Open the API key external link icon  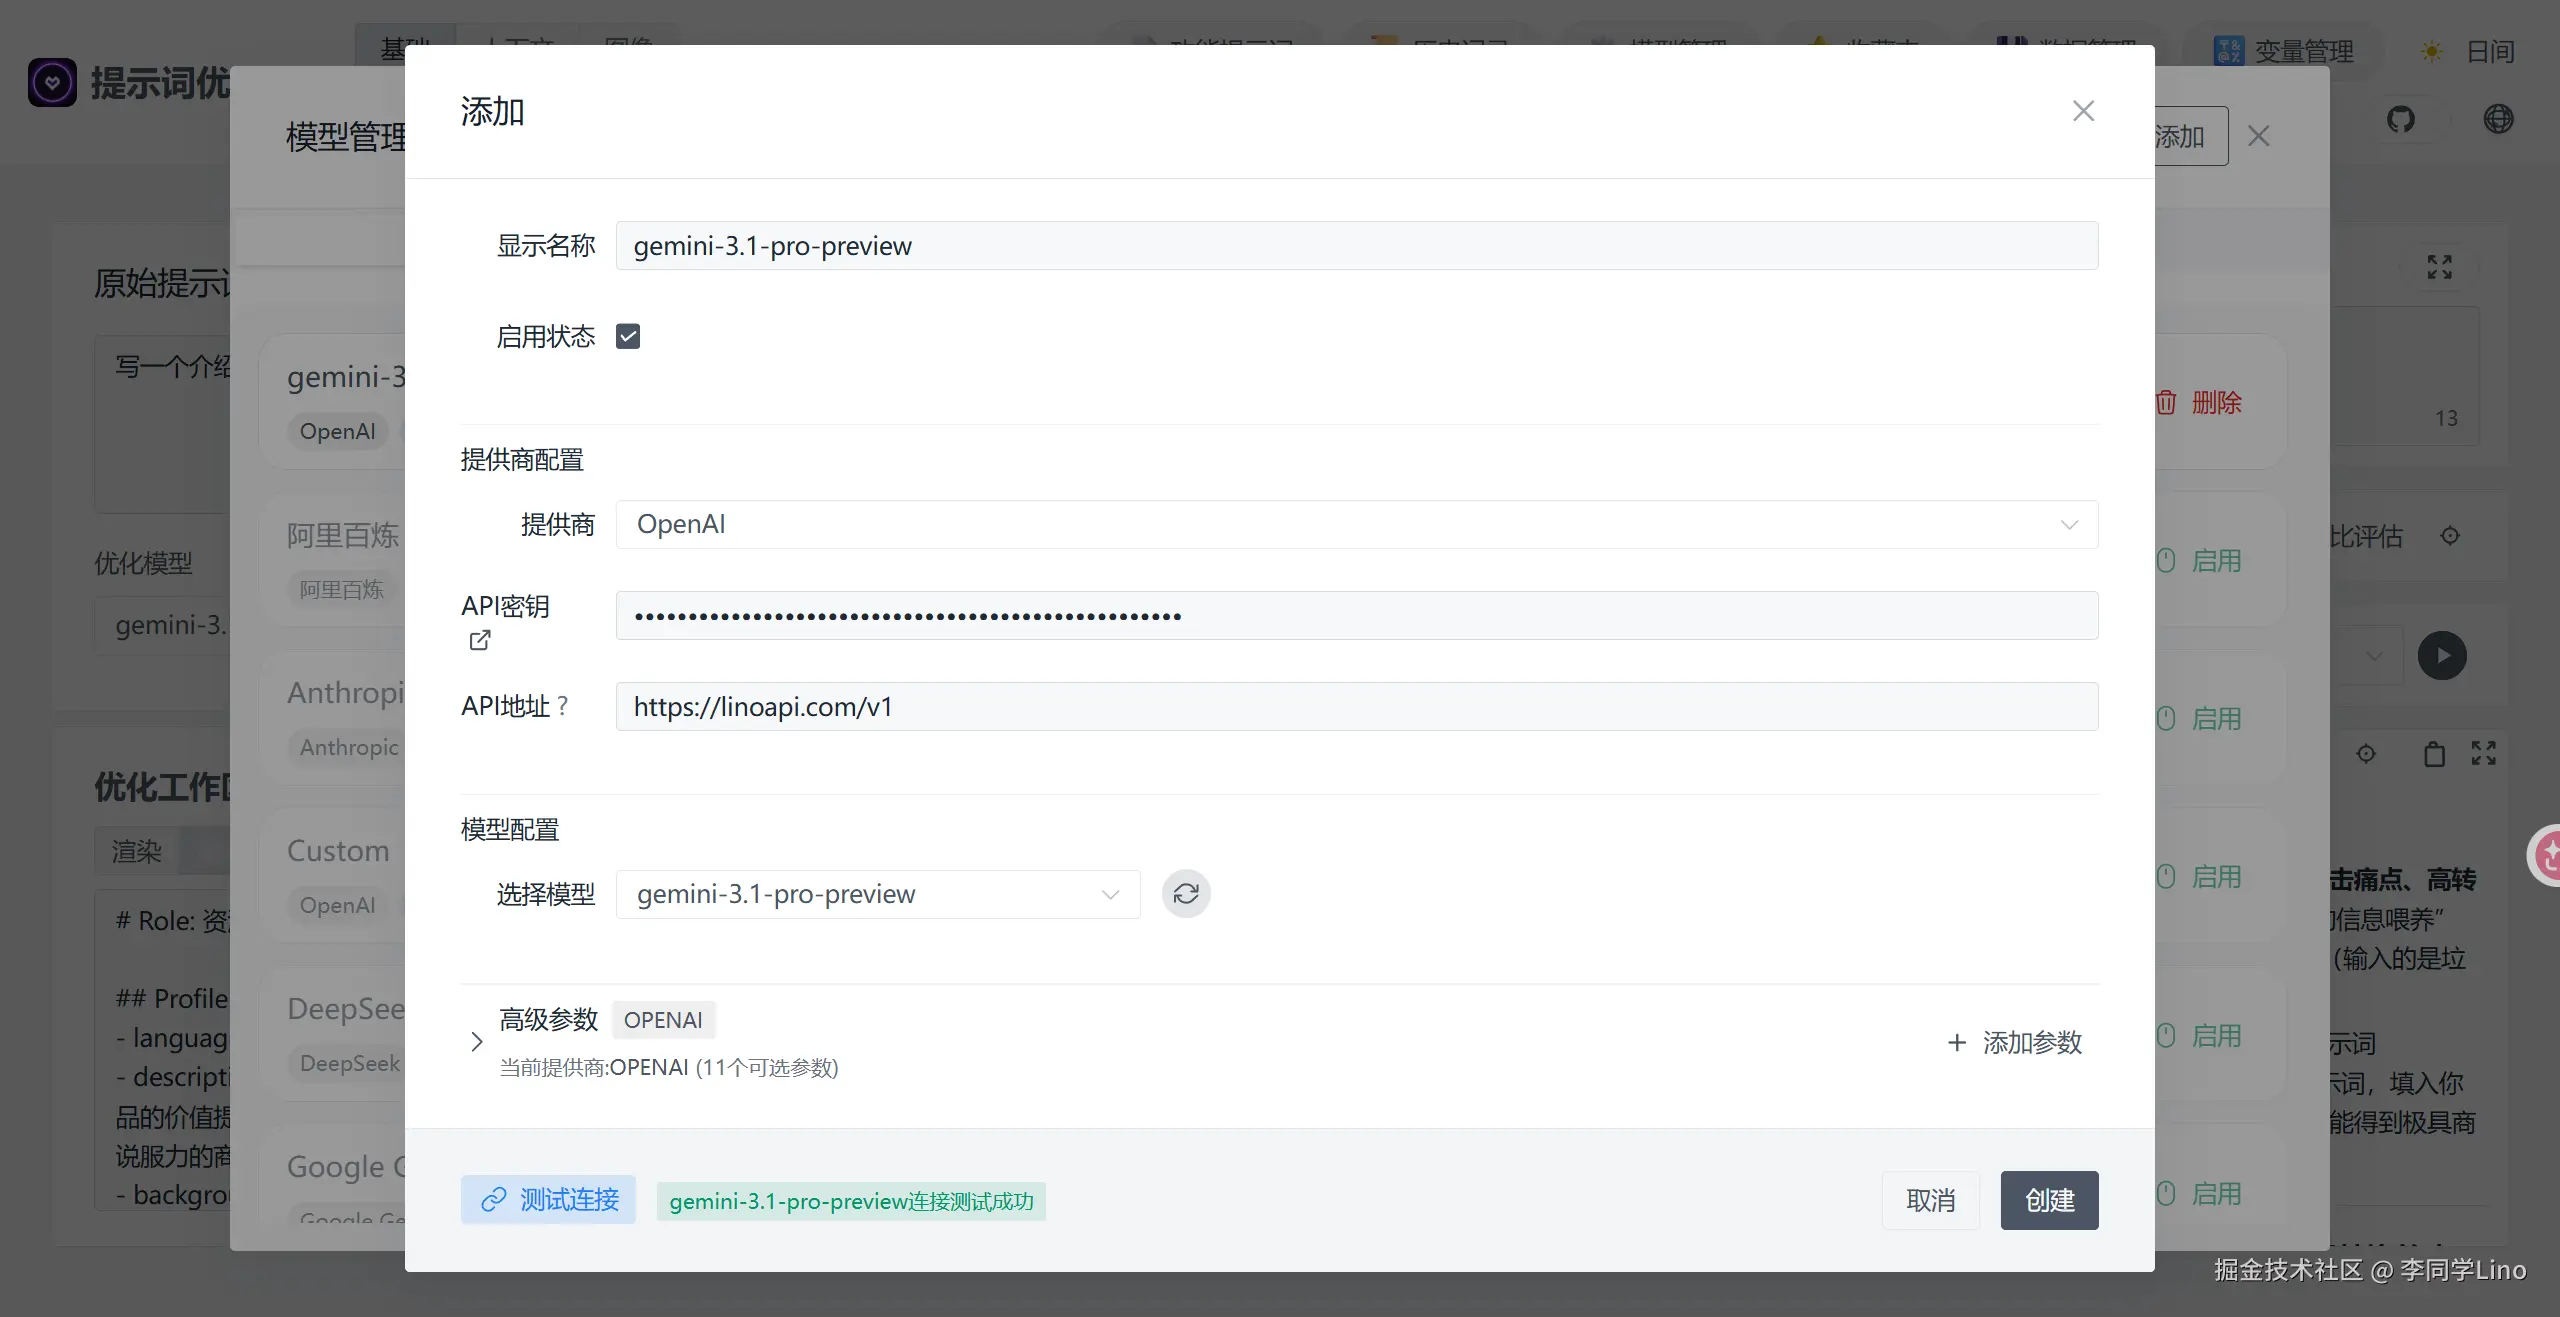480,640
